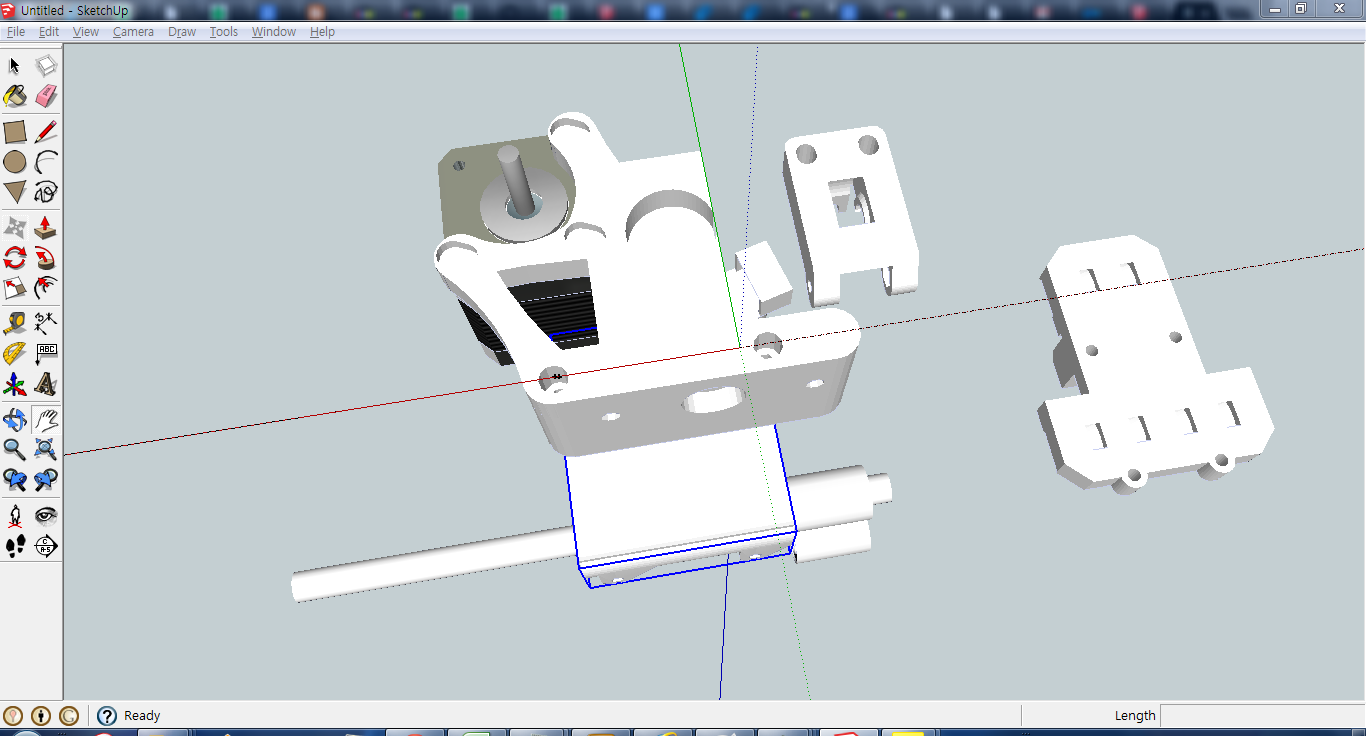Click the Zoom Extents icon
Image resolution: width=1366 pixels, height=736 pixels.
click(46, 450)
